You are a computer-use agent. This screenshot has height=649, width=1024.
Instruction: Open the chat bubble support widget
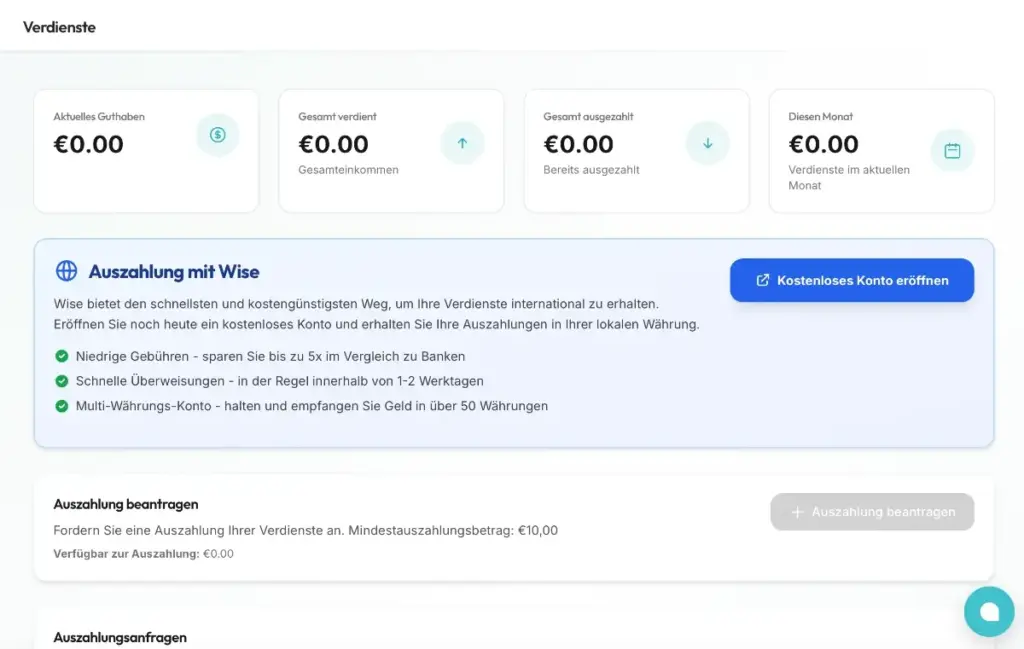pos(989,612)
